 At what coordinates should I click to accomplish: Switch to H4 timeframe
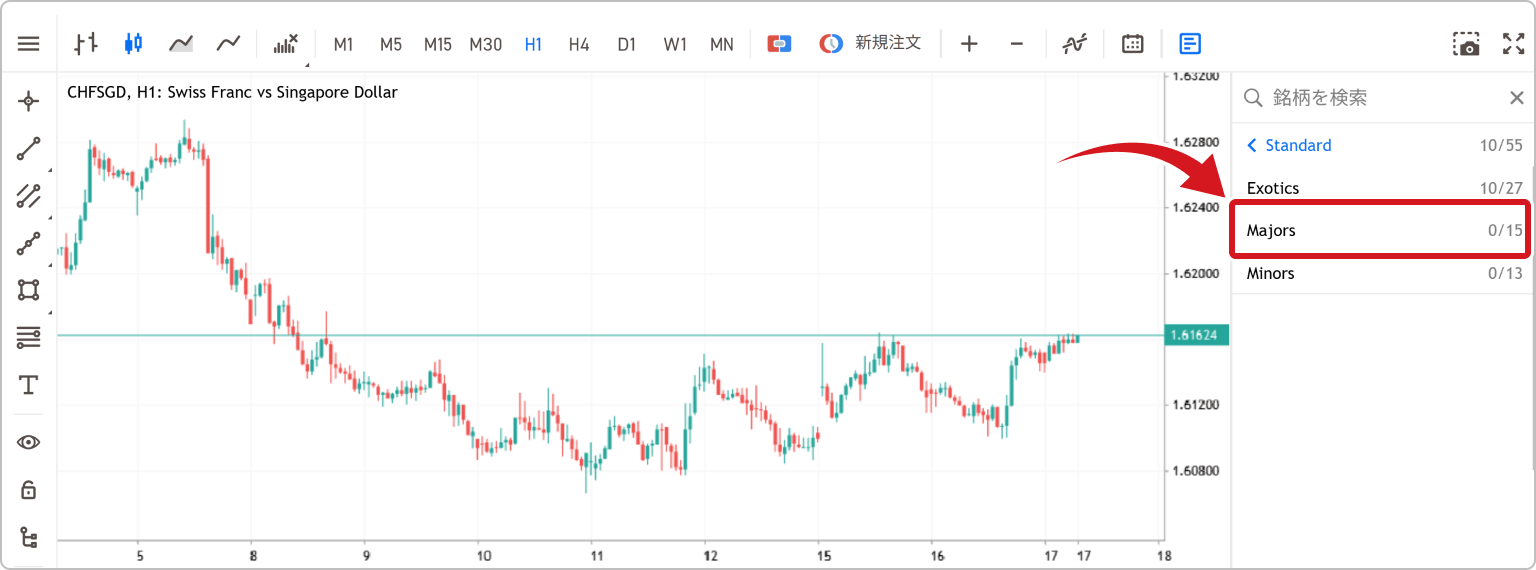click(579, 44)
